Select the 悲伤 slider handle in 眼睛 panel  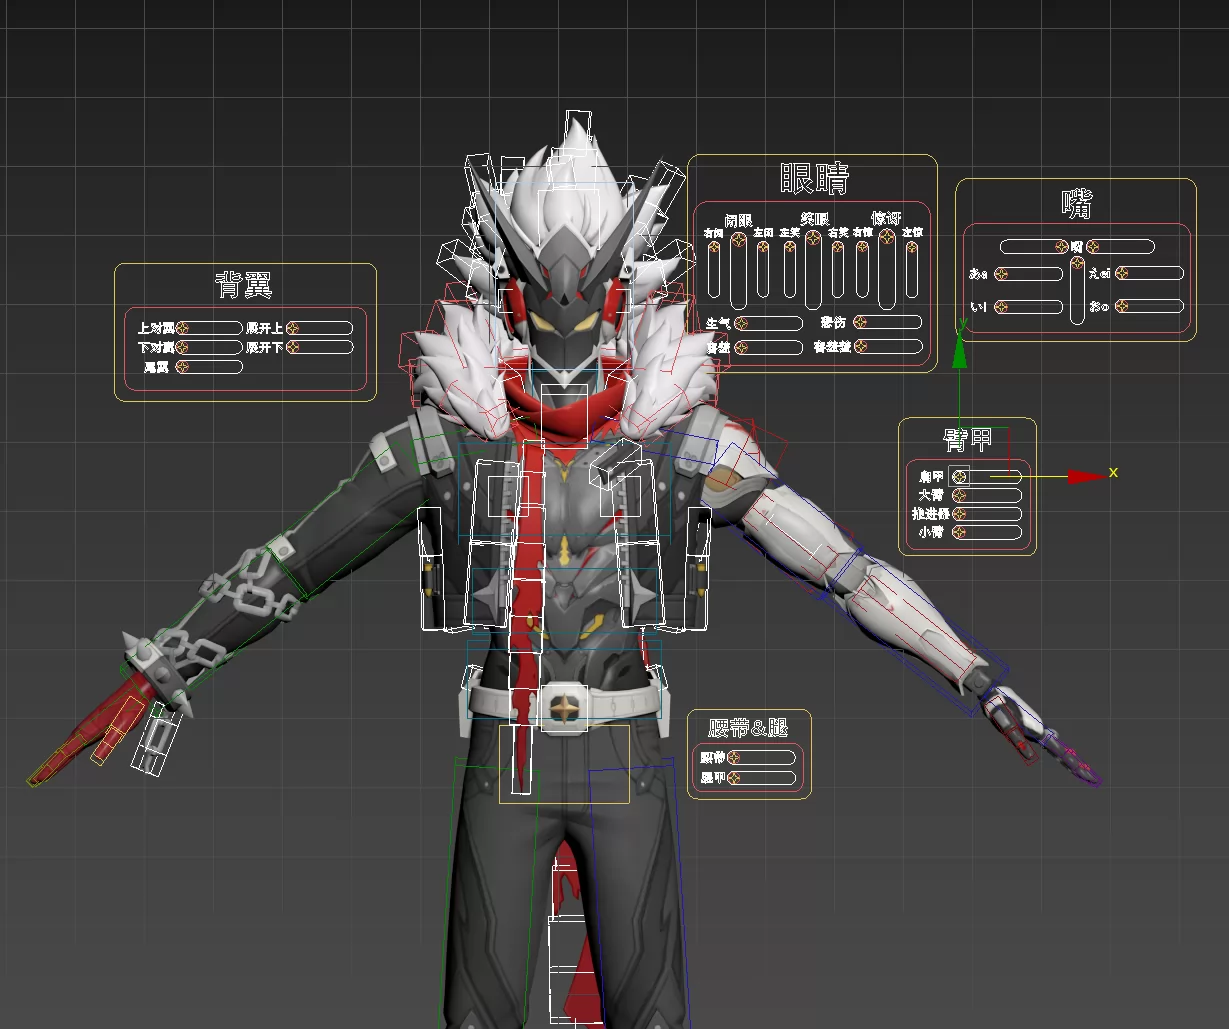pyautogui.click(x=860, y=322)
